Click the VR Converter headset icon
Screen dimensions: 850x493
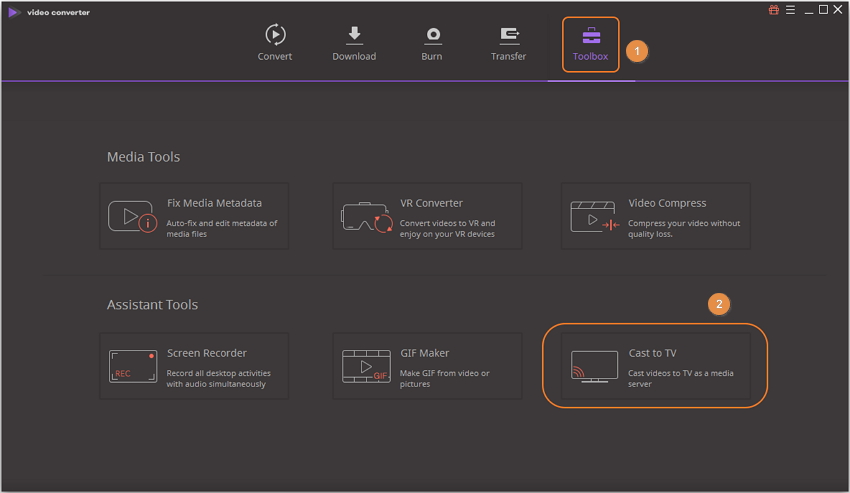(366, 217)
